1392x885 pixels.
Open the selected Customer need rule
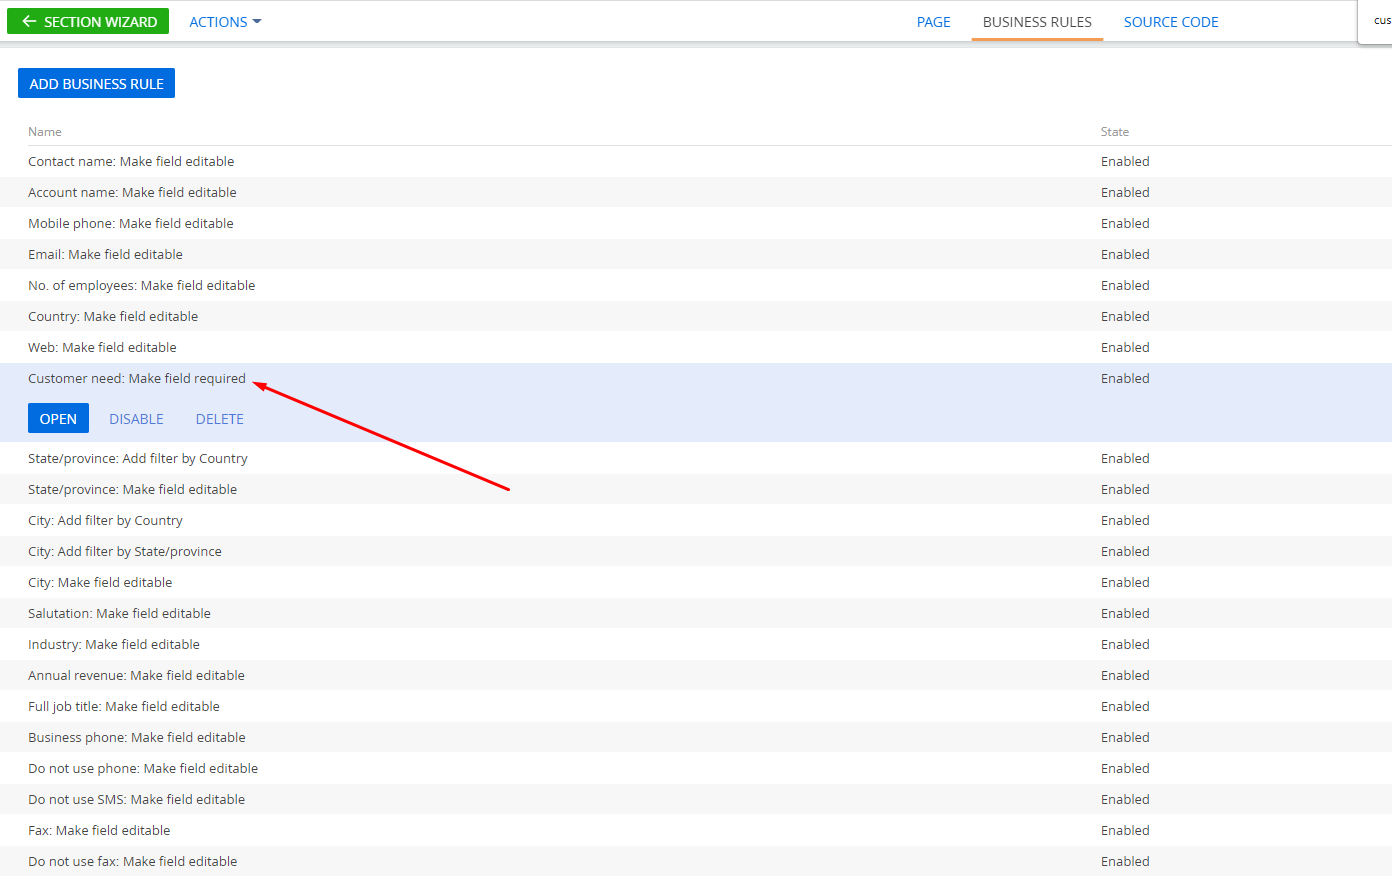tap(58, 418)
